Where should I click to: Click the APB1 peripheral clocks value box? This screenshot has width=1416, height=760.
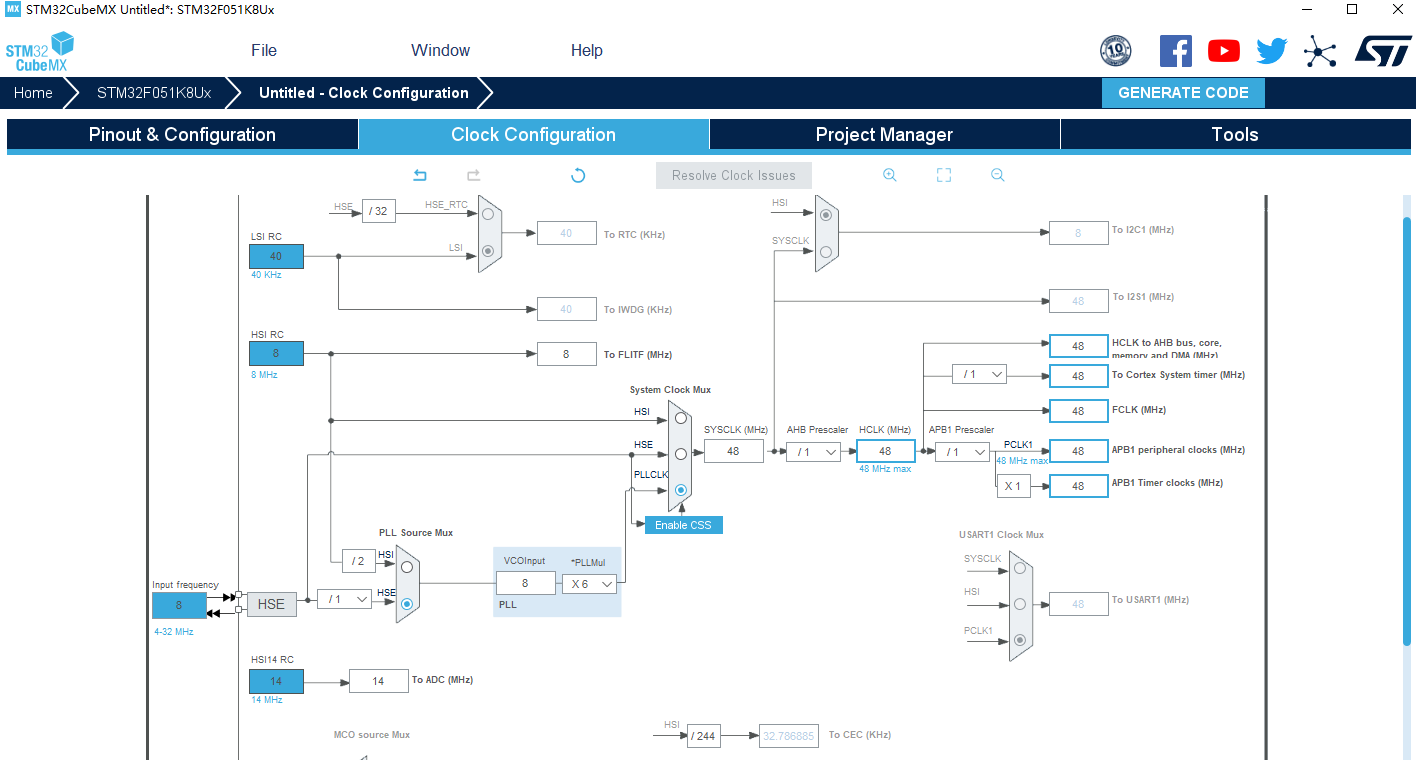coord(1078,451)
